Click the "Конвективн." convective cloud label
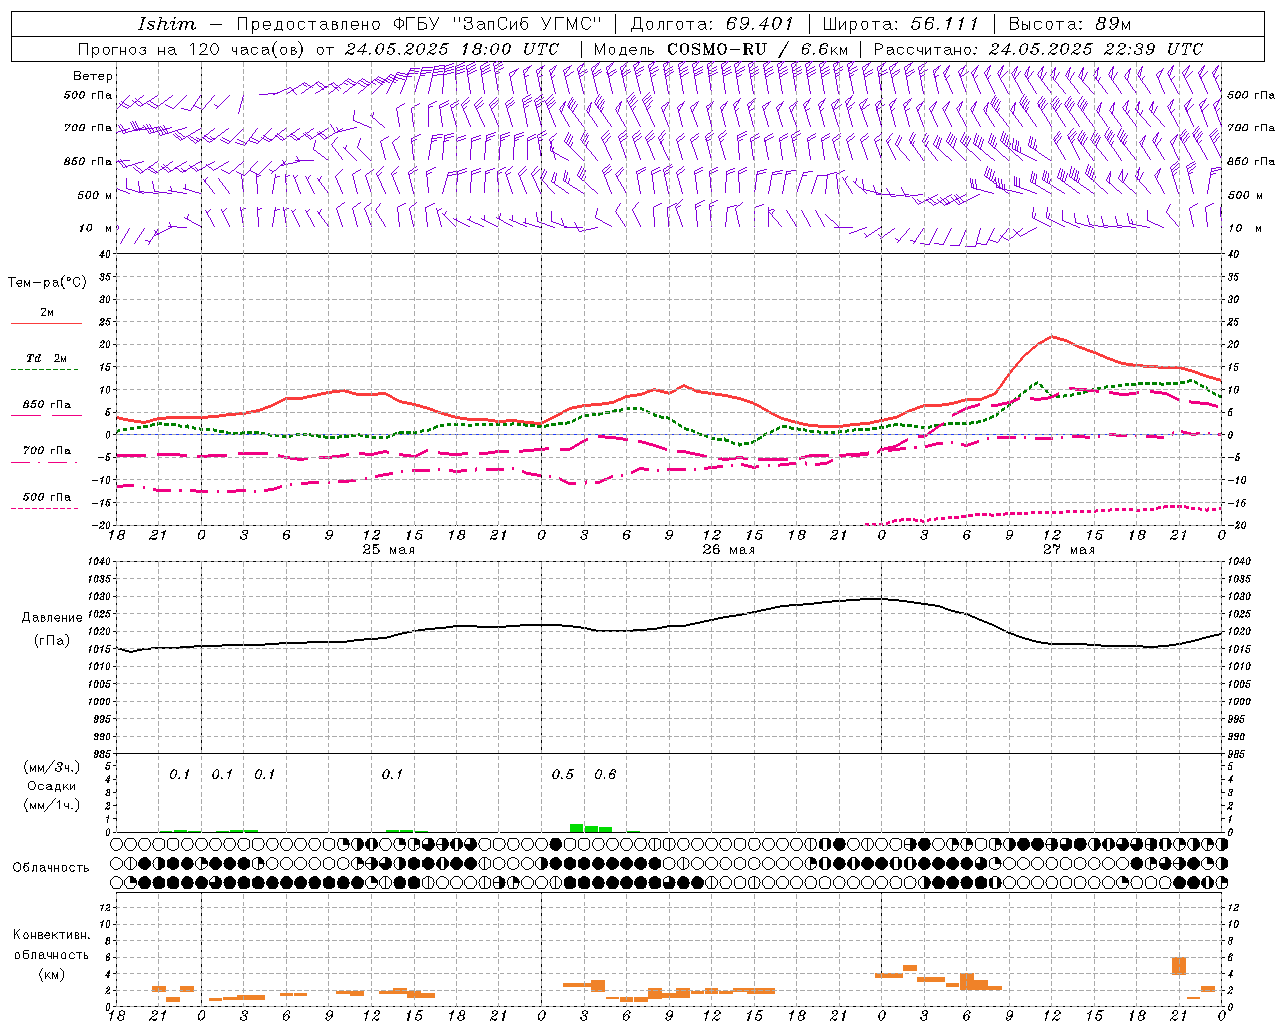 (51, 935)
